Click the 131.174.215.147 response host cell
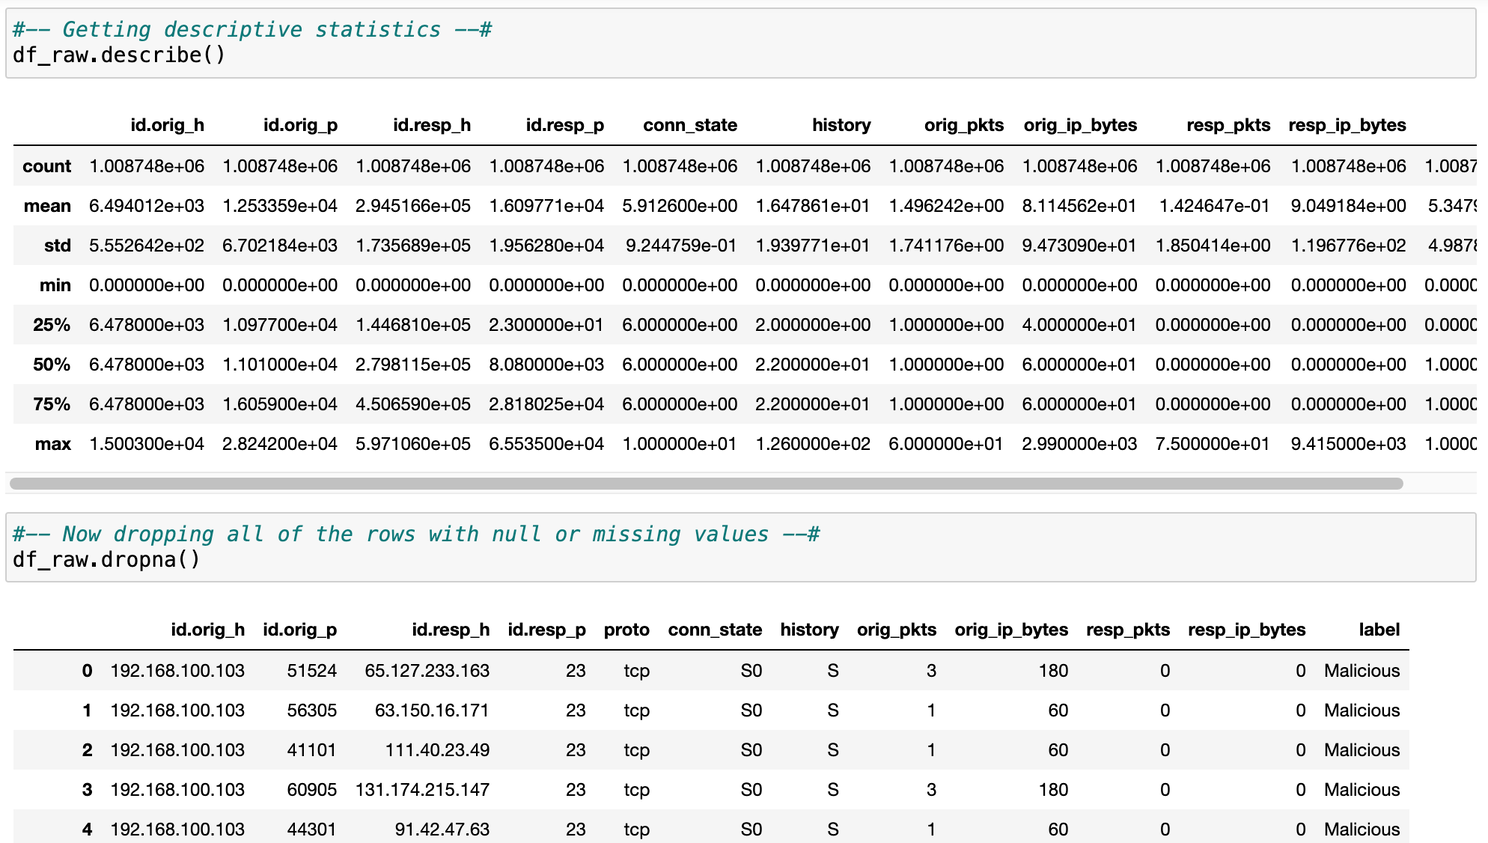 422,790
